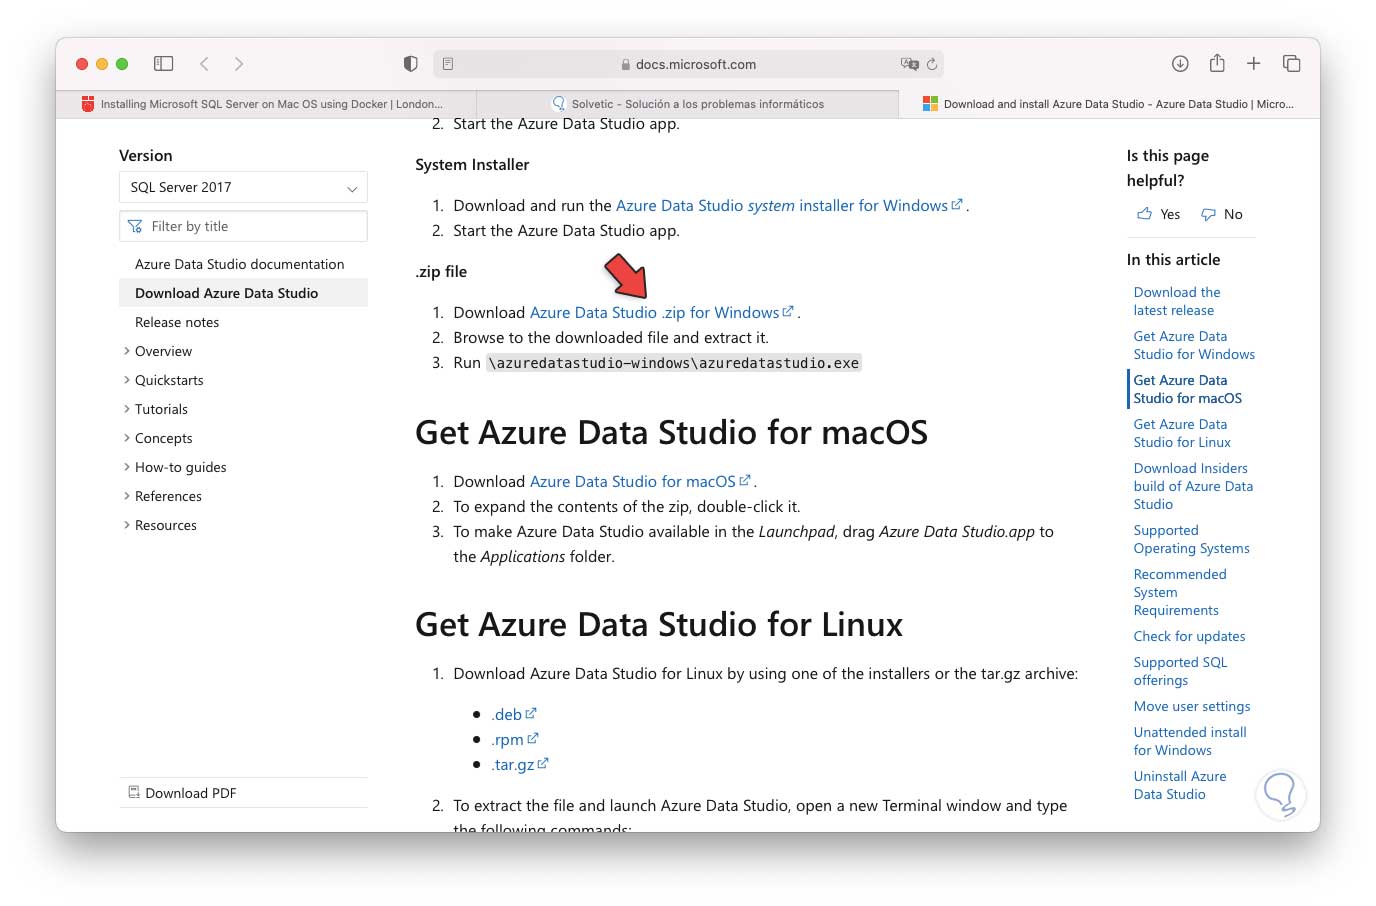1376x906 pixels.
Task: Expand the How-to guides section
Action: 180,466
